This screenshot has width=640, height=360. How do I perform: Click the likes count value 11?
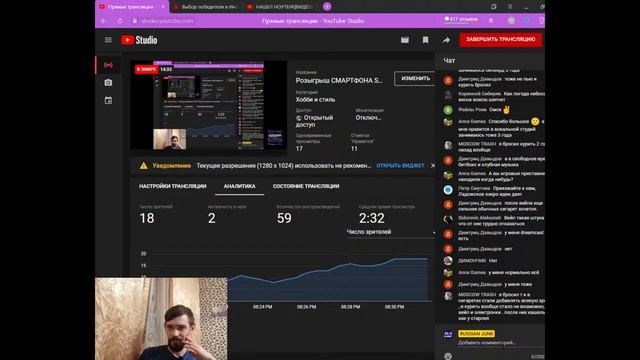pyautogui.click(x=354, y=149)
